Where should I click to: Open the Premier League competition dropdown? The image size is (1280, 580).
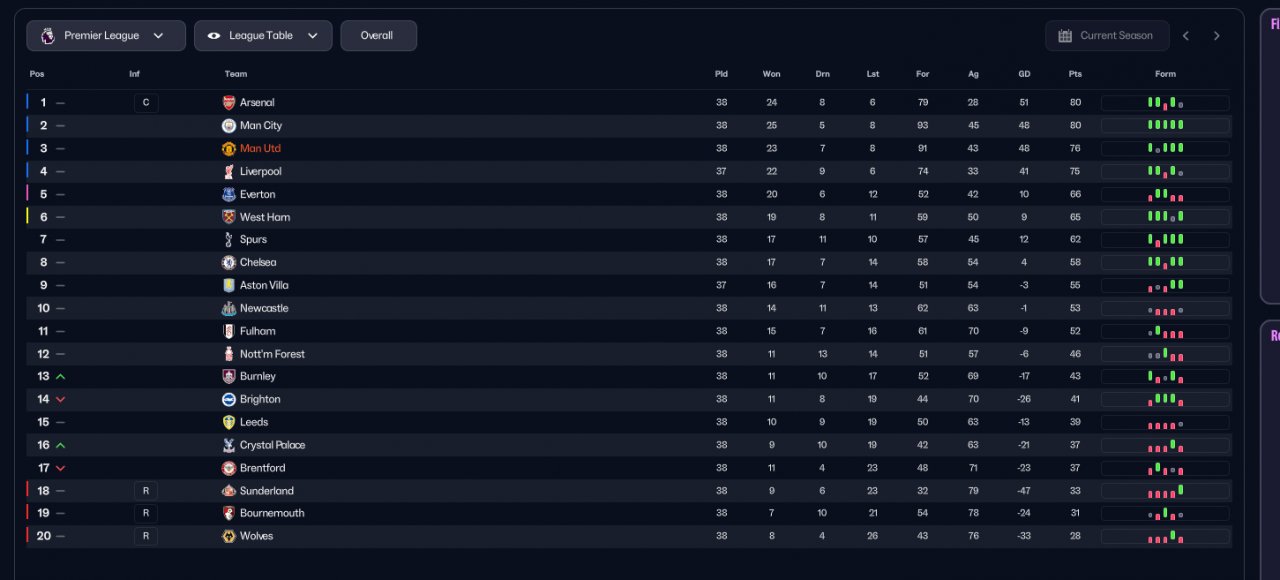click(x=106, y=36)
